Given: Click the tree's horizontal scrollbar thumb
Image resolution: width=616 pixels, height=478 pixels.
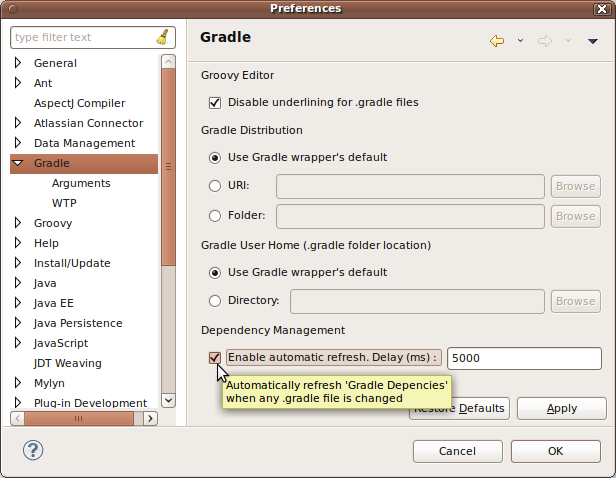Looking at the screenshot, I should point(79,418).
